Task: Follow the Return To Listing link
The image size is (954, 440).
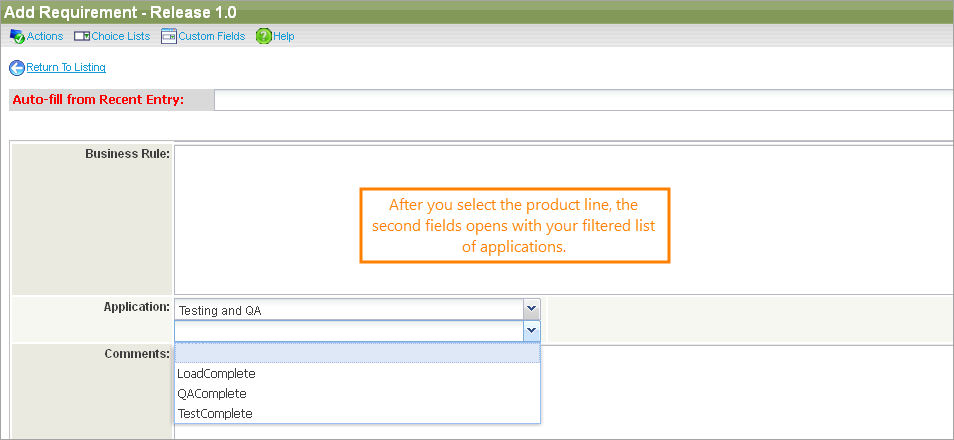Action: click(x=66, y=68)
